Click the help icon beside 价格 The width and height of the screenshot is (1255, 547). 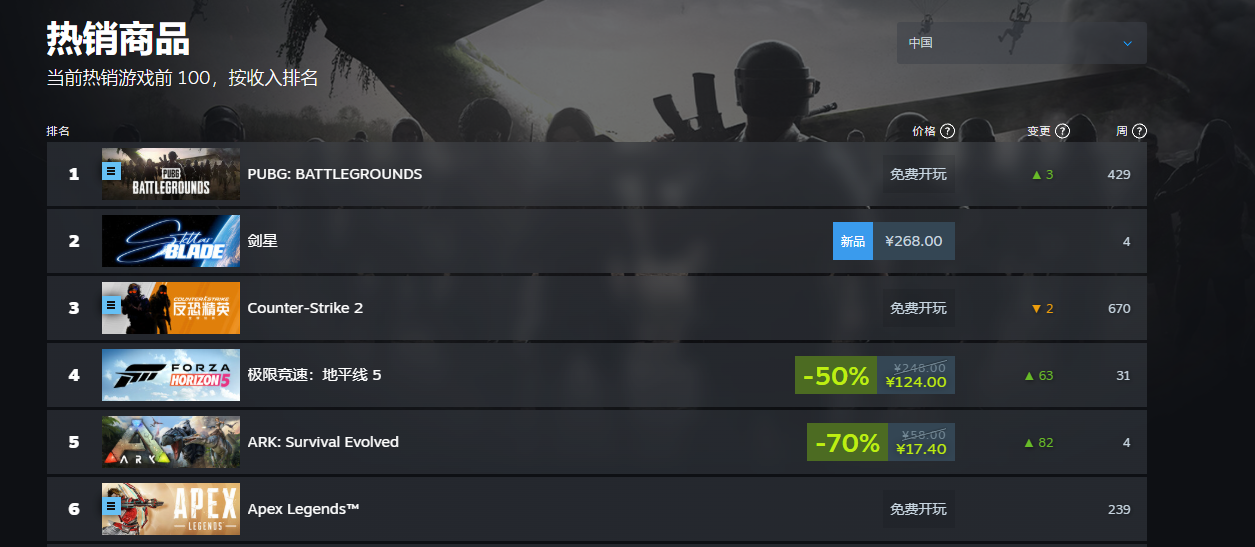(x=947, y=131)
